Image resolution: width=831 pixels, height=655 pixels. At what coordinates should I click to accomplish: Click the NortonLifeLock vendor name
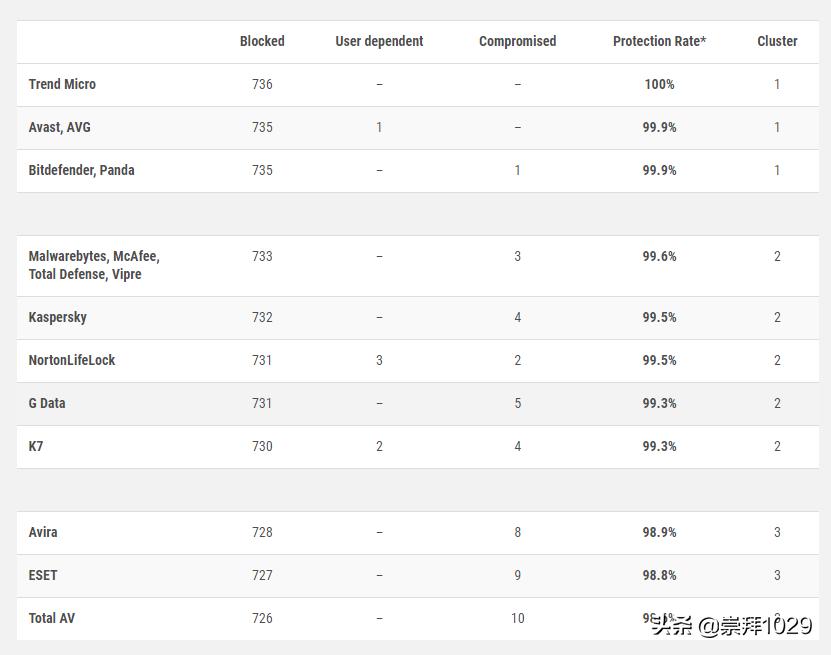point(72,360)
